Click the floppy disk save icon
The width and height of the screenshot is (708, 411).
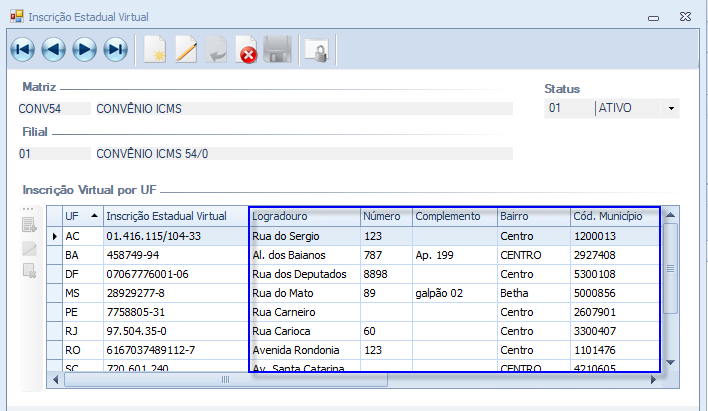click(278, 50)
